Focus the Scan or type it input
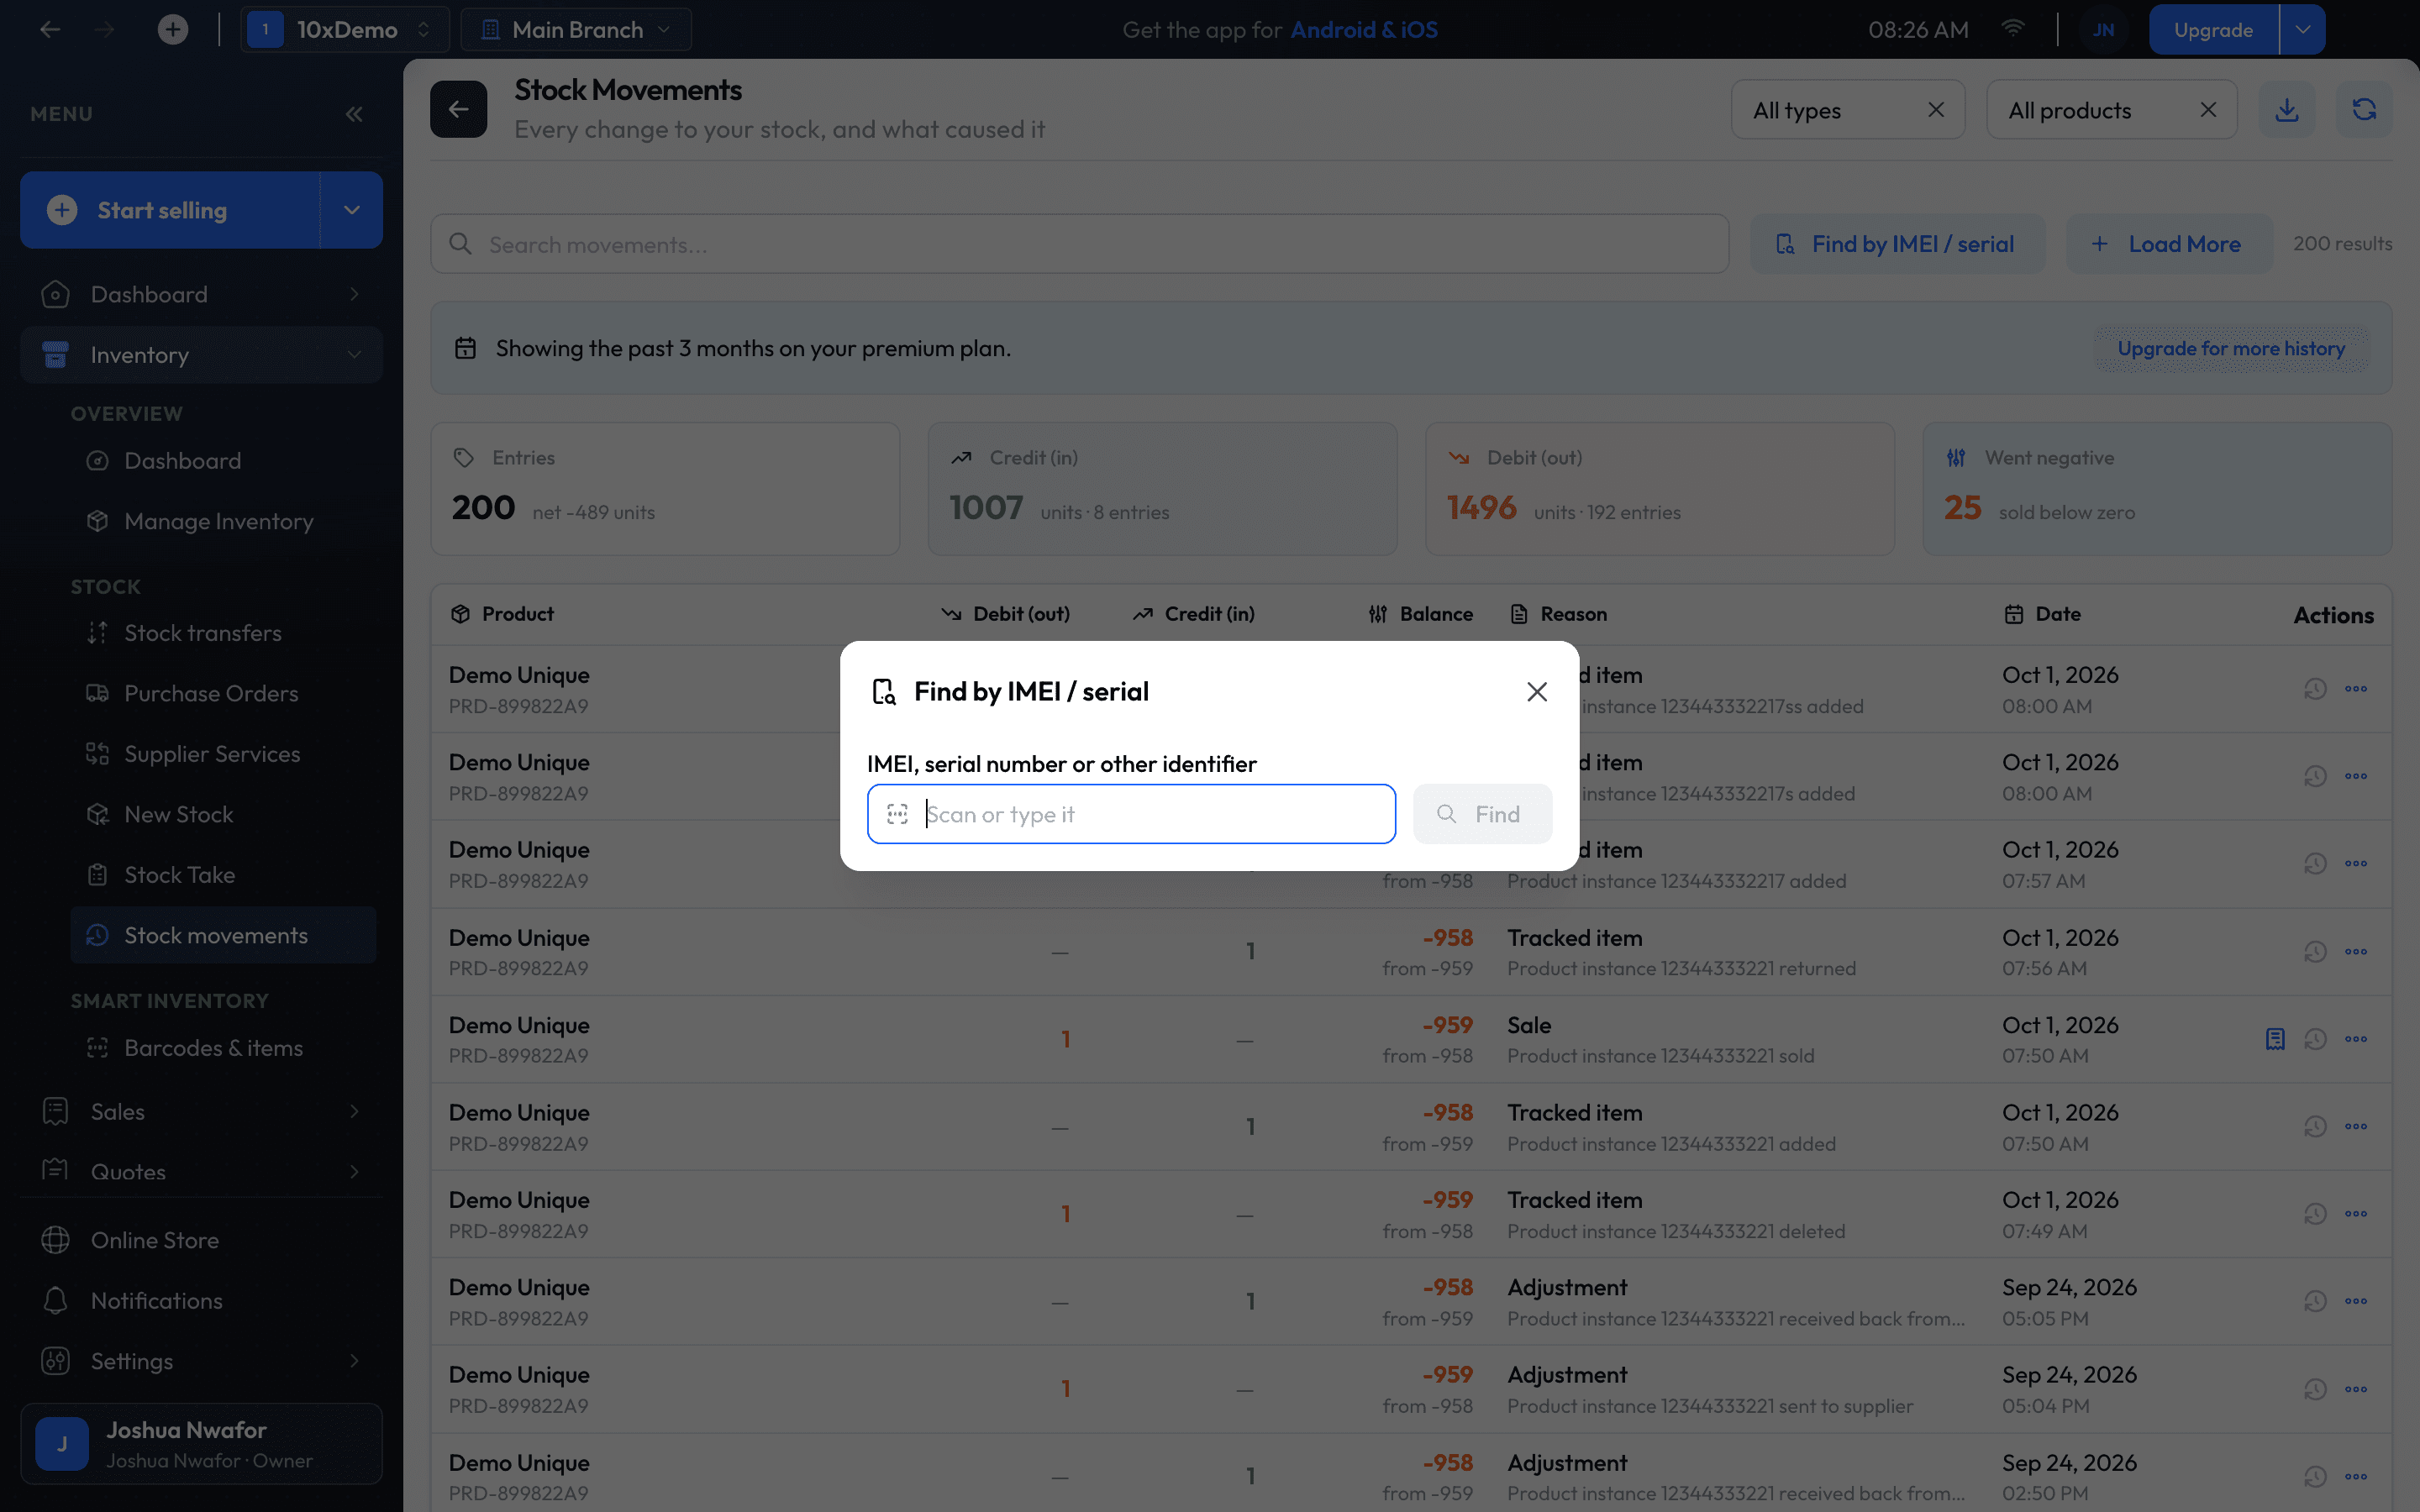 1131,814
